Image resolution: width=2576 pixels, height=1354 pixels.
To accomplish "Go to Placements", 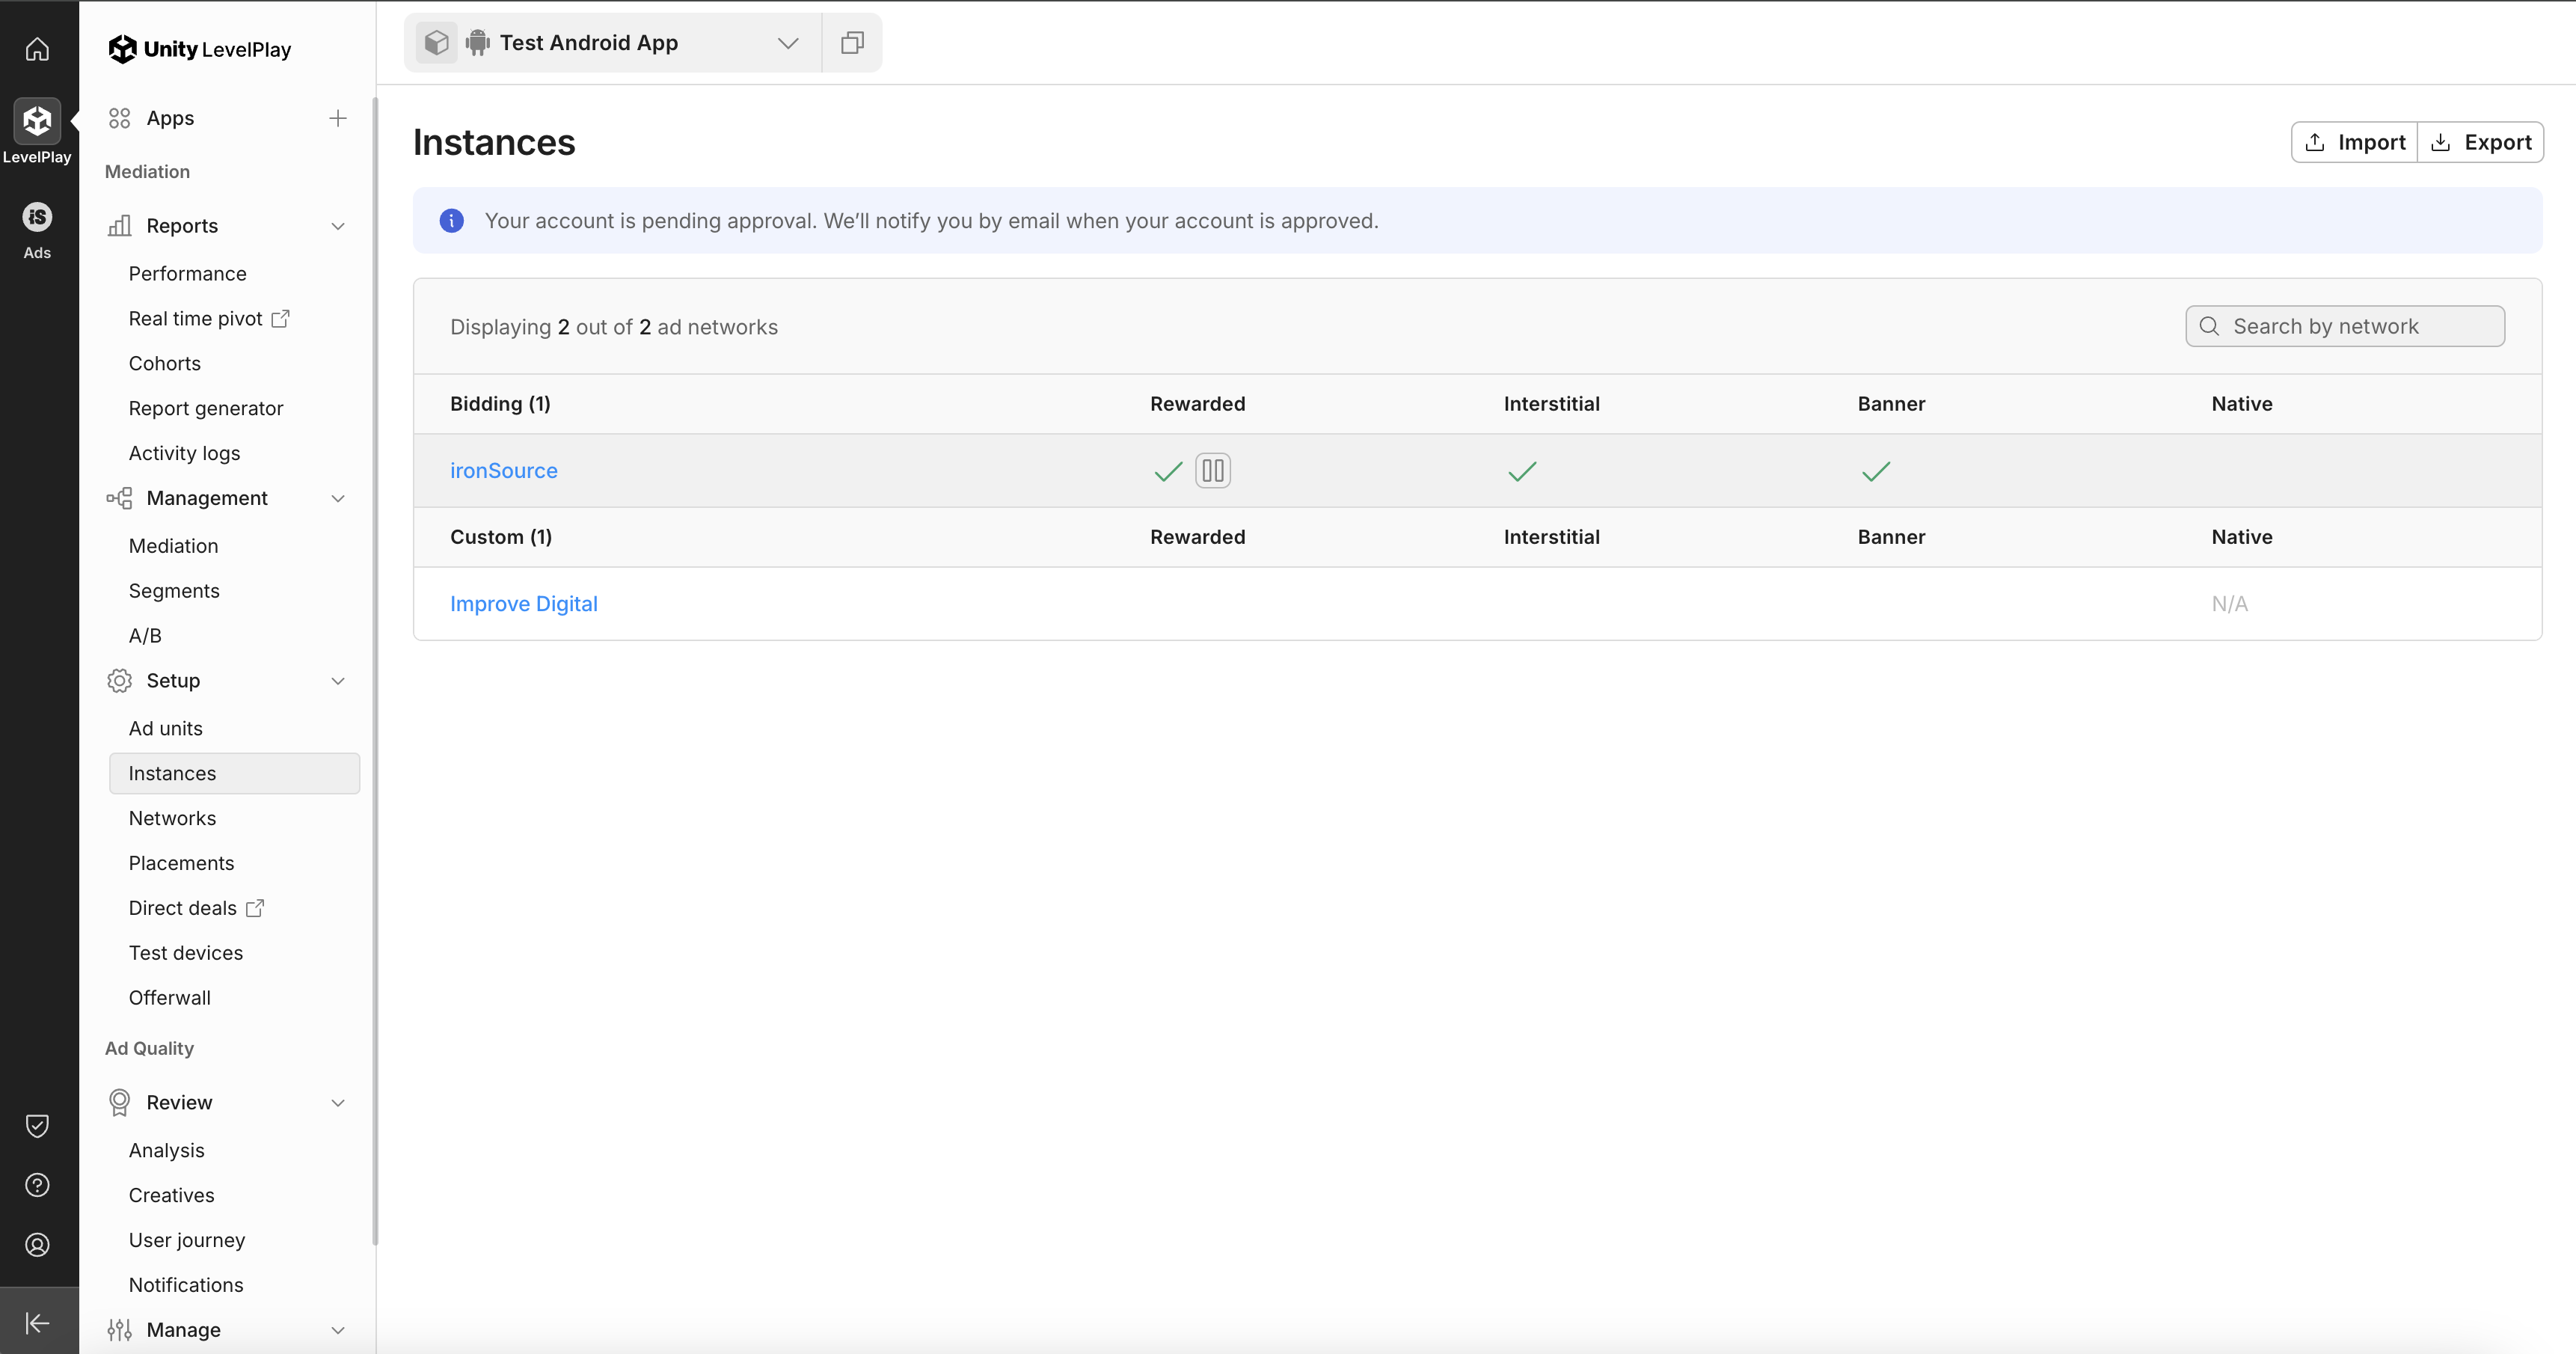I will pos(181,864).
